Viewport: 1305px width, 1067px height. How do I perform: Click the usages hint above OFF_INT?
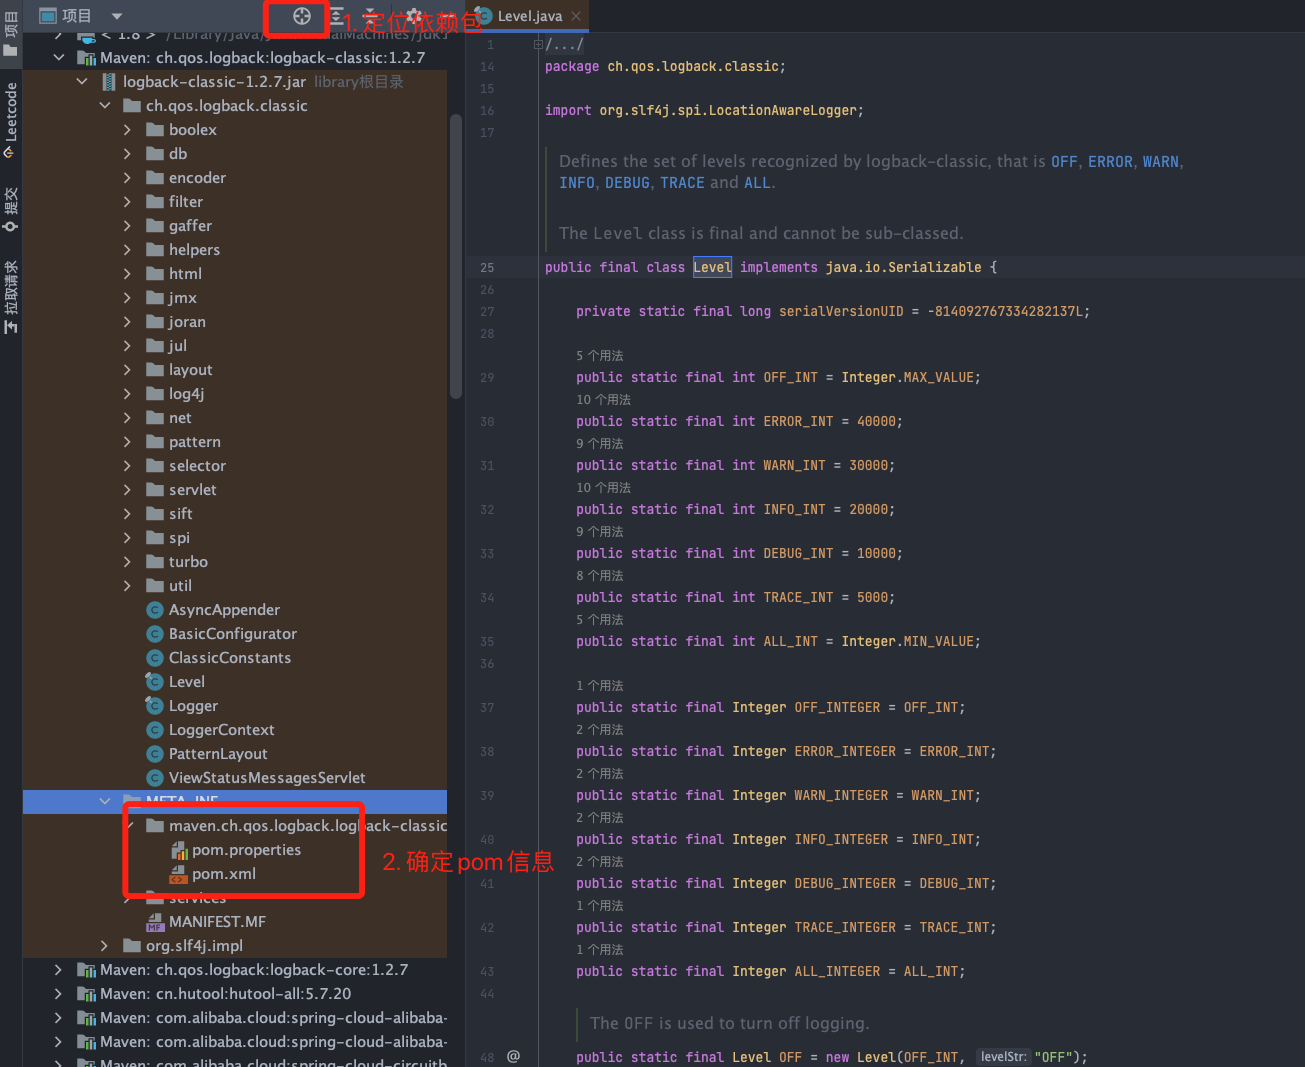(x=599, y=356)
